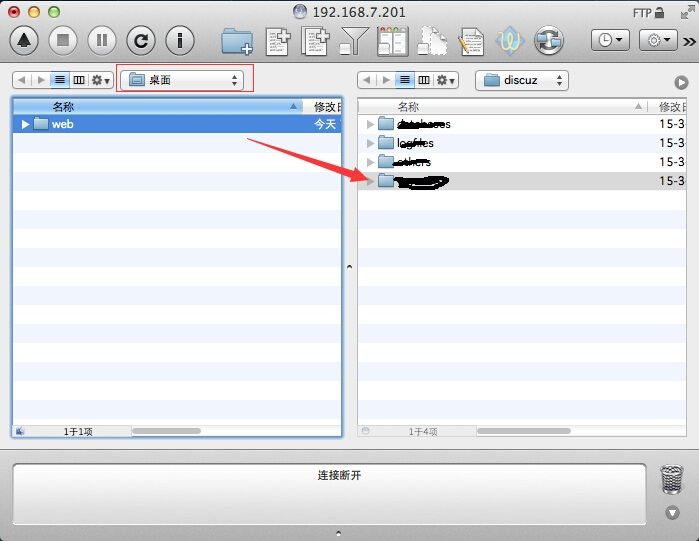Go back in local pane
699x541 pixels.
(22, 80)
